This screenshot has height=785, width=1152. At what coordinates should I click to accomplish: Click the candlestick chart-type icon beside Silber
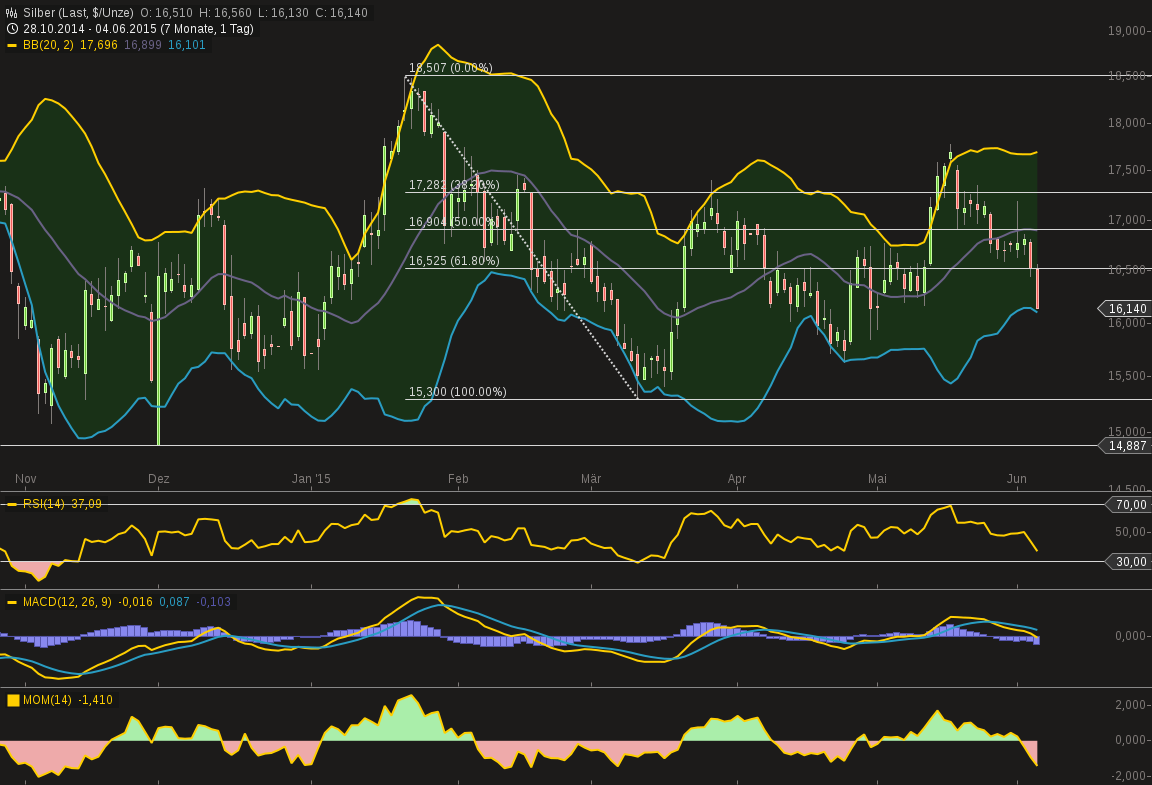12,13
